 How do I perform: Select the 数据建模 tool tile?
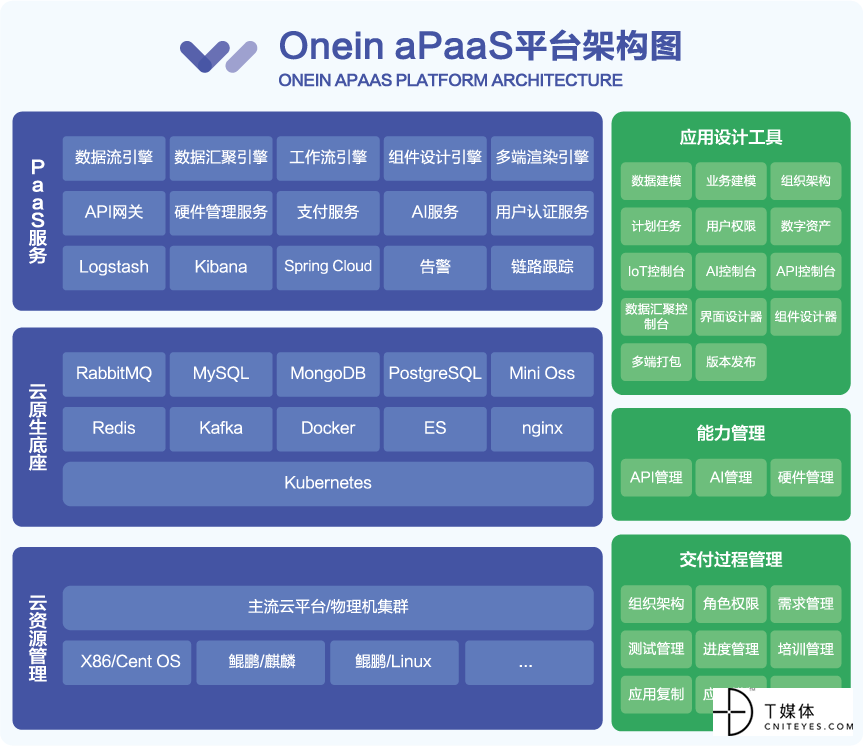(656, 181)
